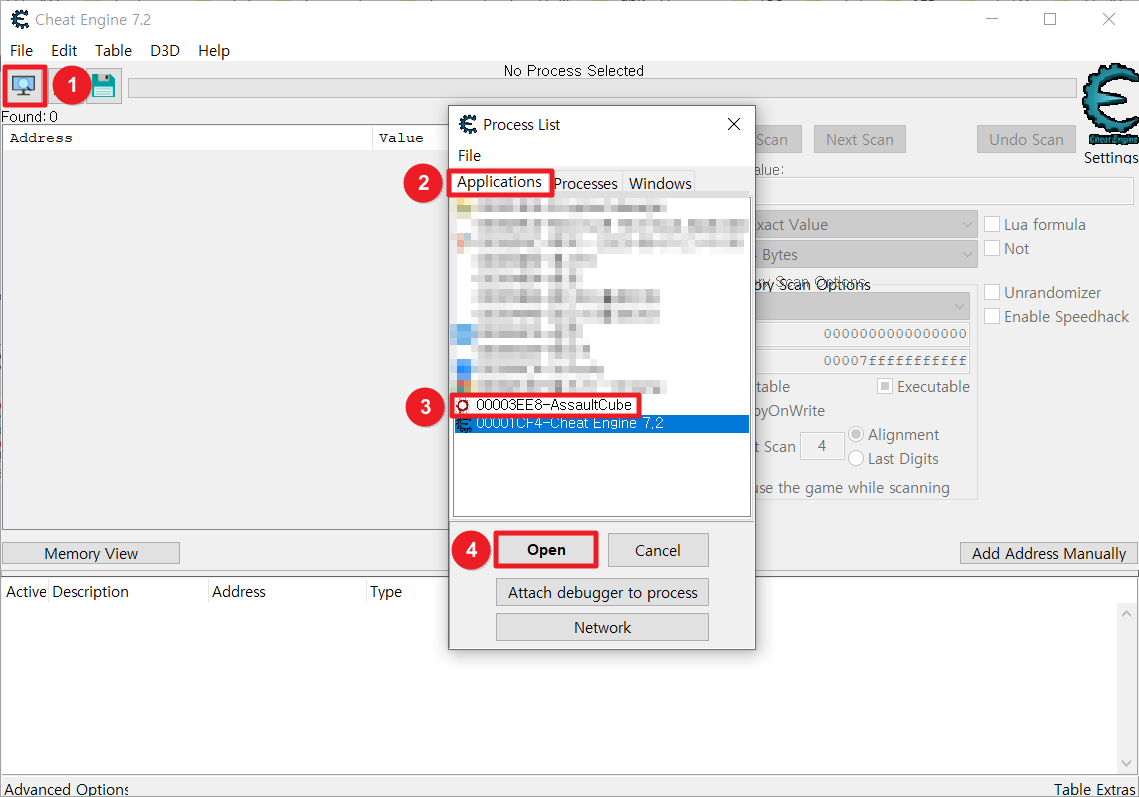The width and height of the screenshot is (1139, 797).
Task: Click Attach debugger to process
Action: 602,593
